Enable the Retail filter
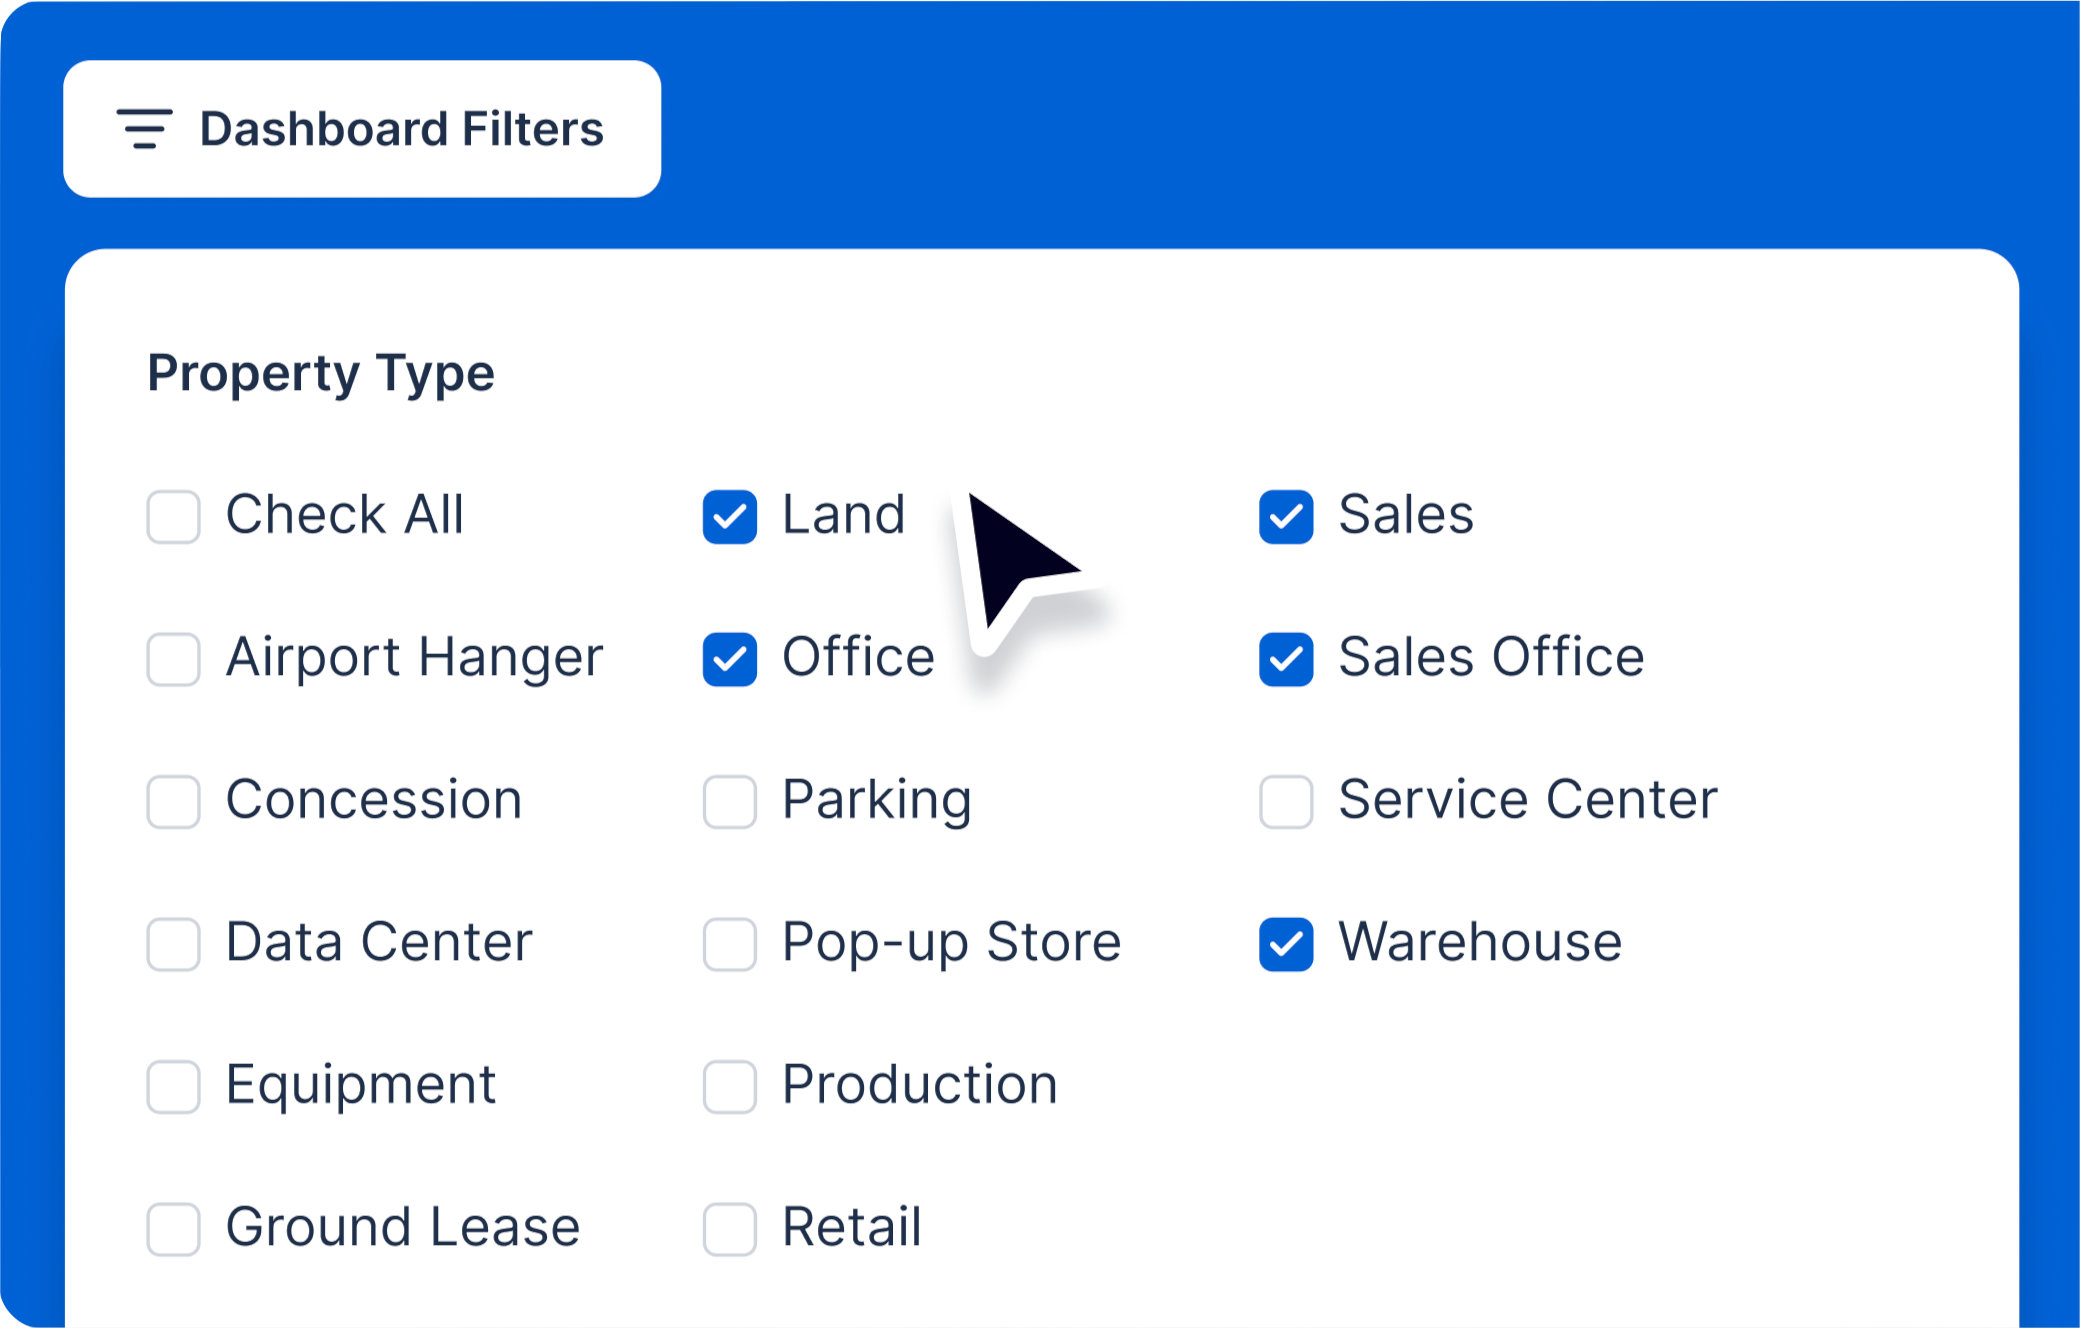 [x=729, y=1229]
